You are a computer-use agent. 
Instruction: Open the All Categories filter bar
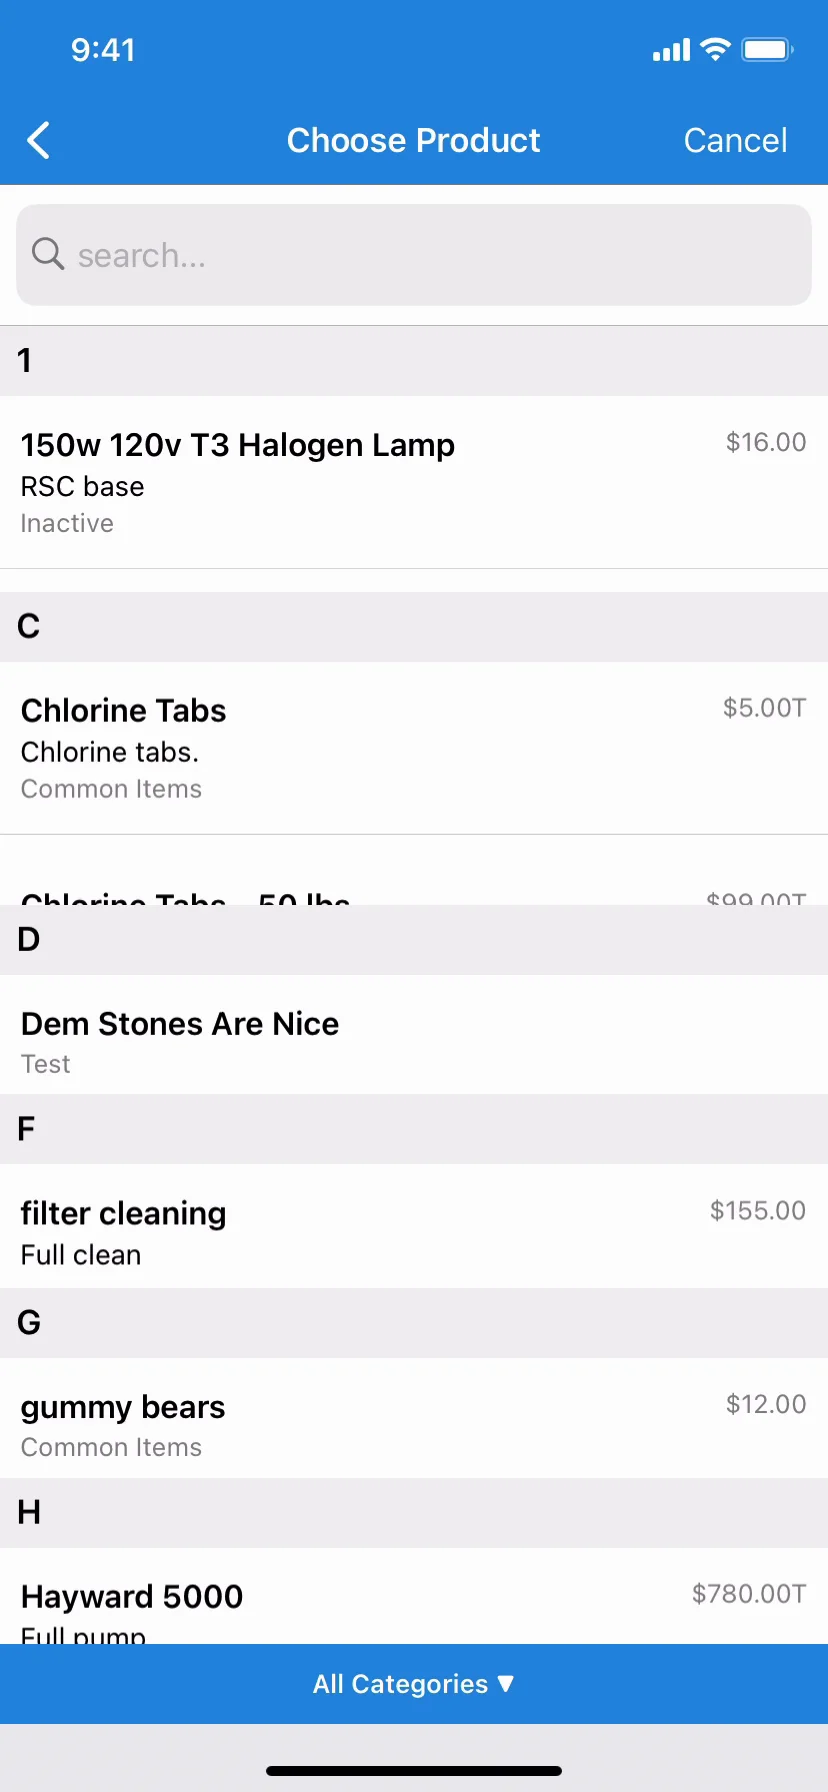(x=414, y=1684)
